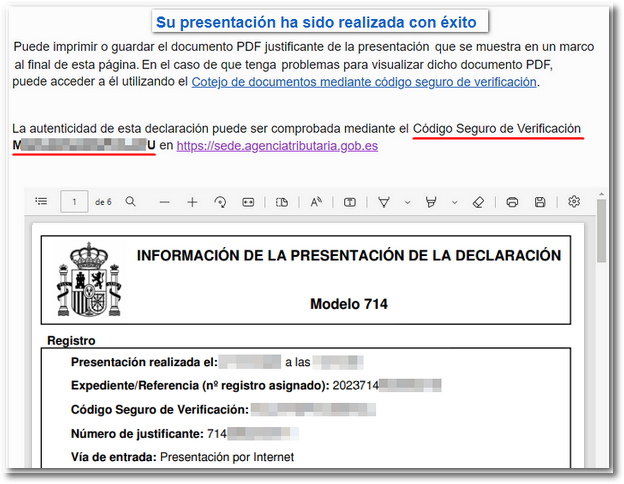
Task: Select the draw pen tool
Action: pos(384,202)
